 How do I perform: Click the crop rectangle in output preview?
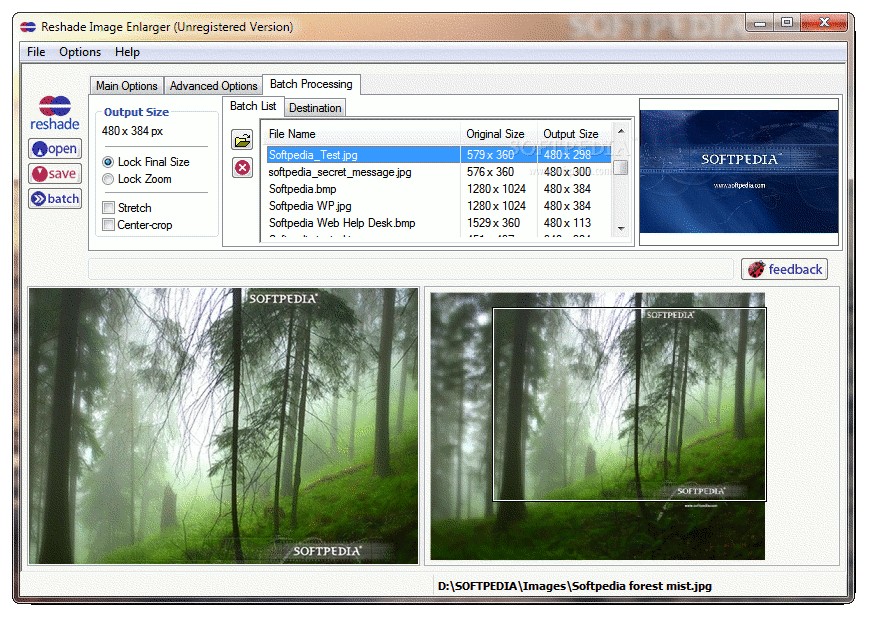(x=629, y=404)
